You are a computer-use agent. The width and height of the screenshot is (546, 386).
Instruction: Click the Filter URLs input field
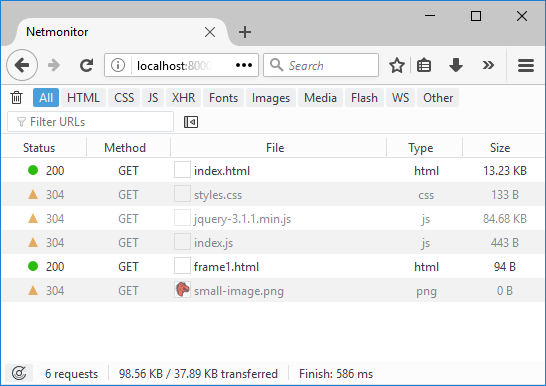[91, 122]
